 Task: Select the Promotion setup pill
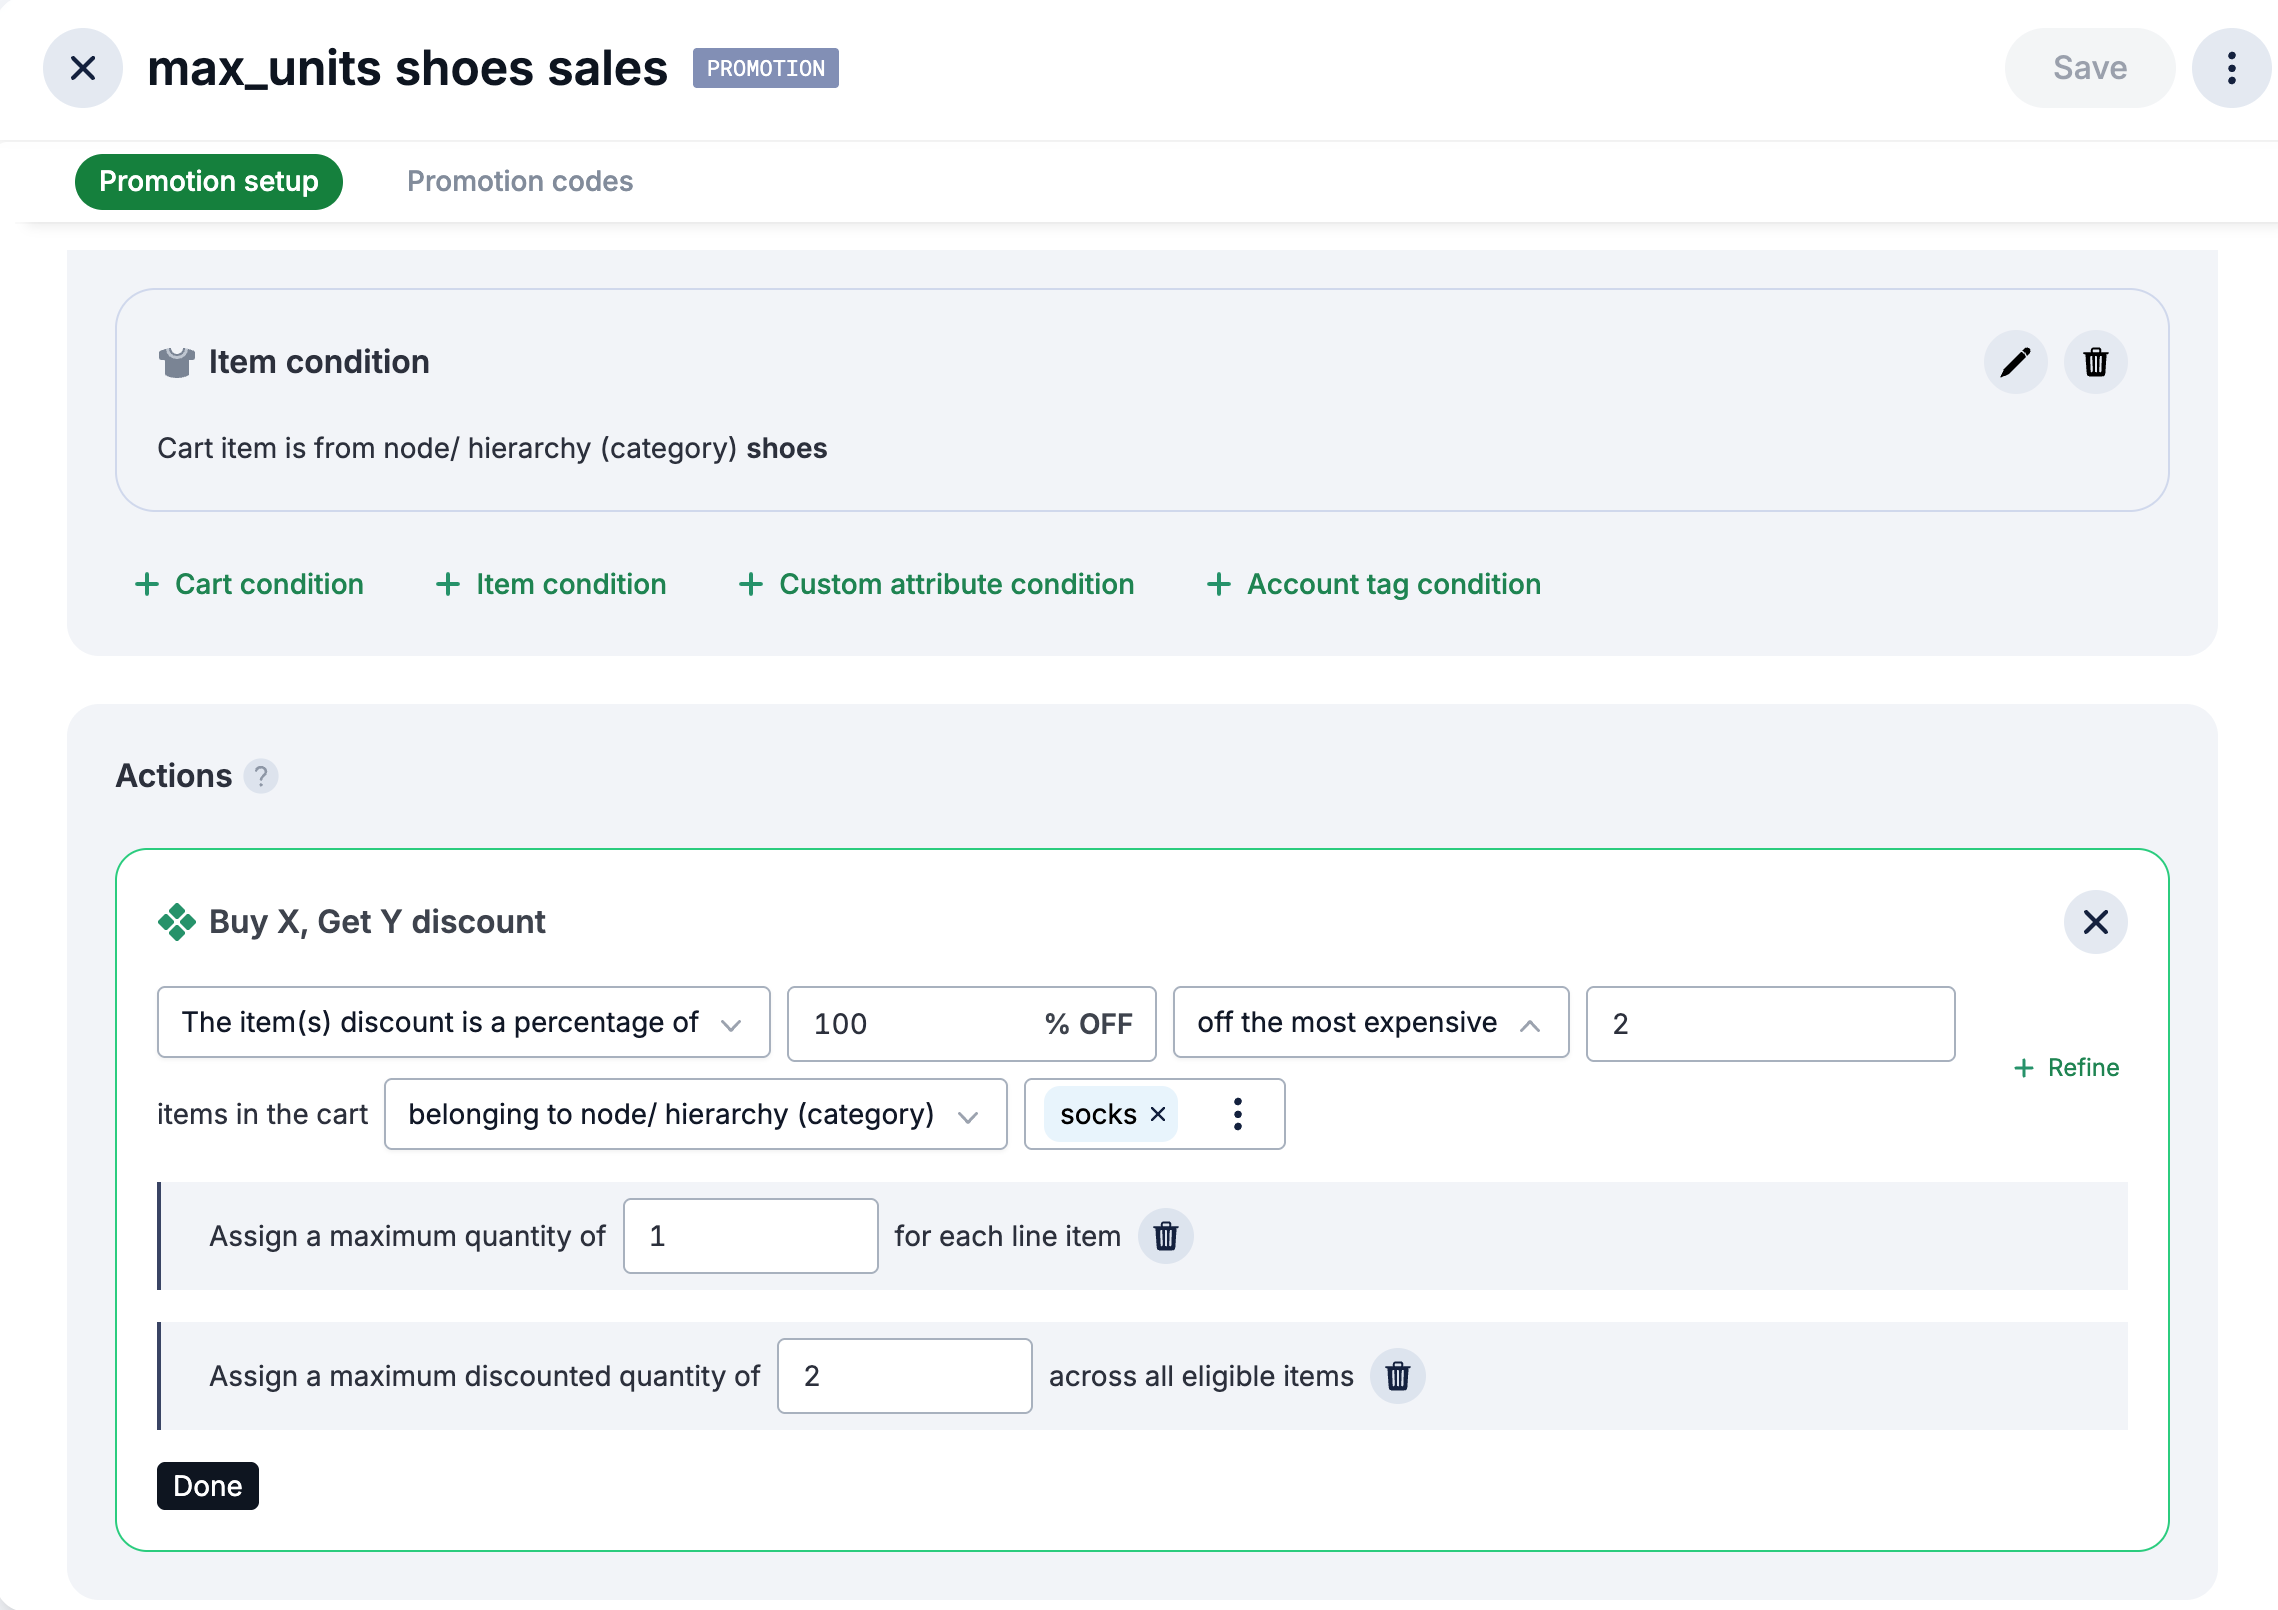(x=208, y=181)
